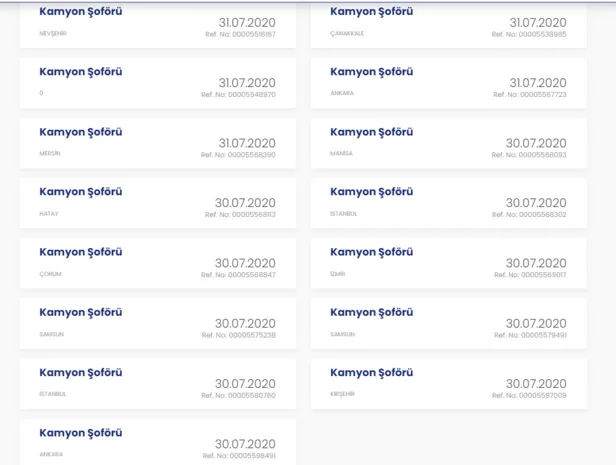View the Kırşehir Kamyon Şoförü listing
616x465 pixels.
click(x=371, y=372)
